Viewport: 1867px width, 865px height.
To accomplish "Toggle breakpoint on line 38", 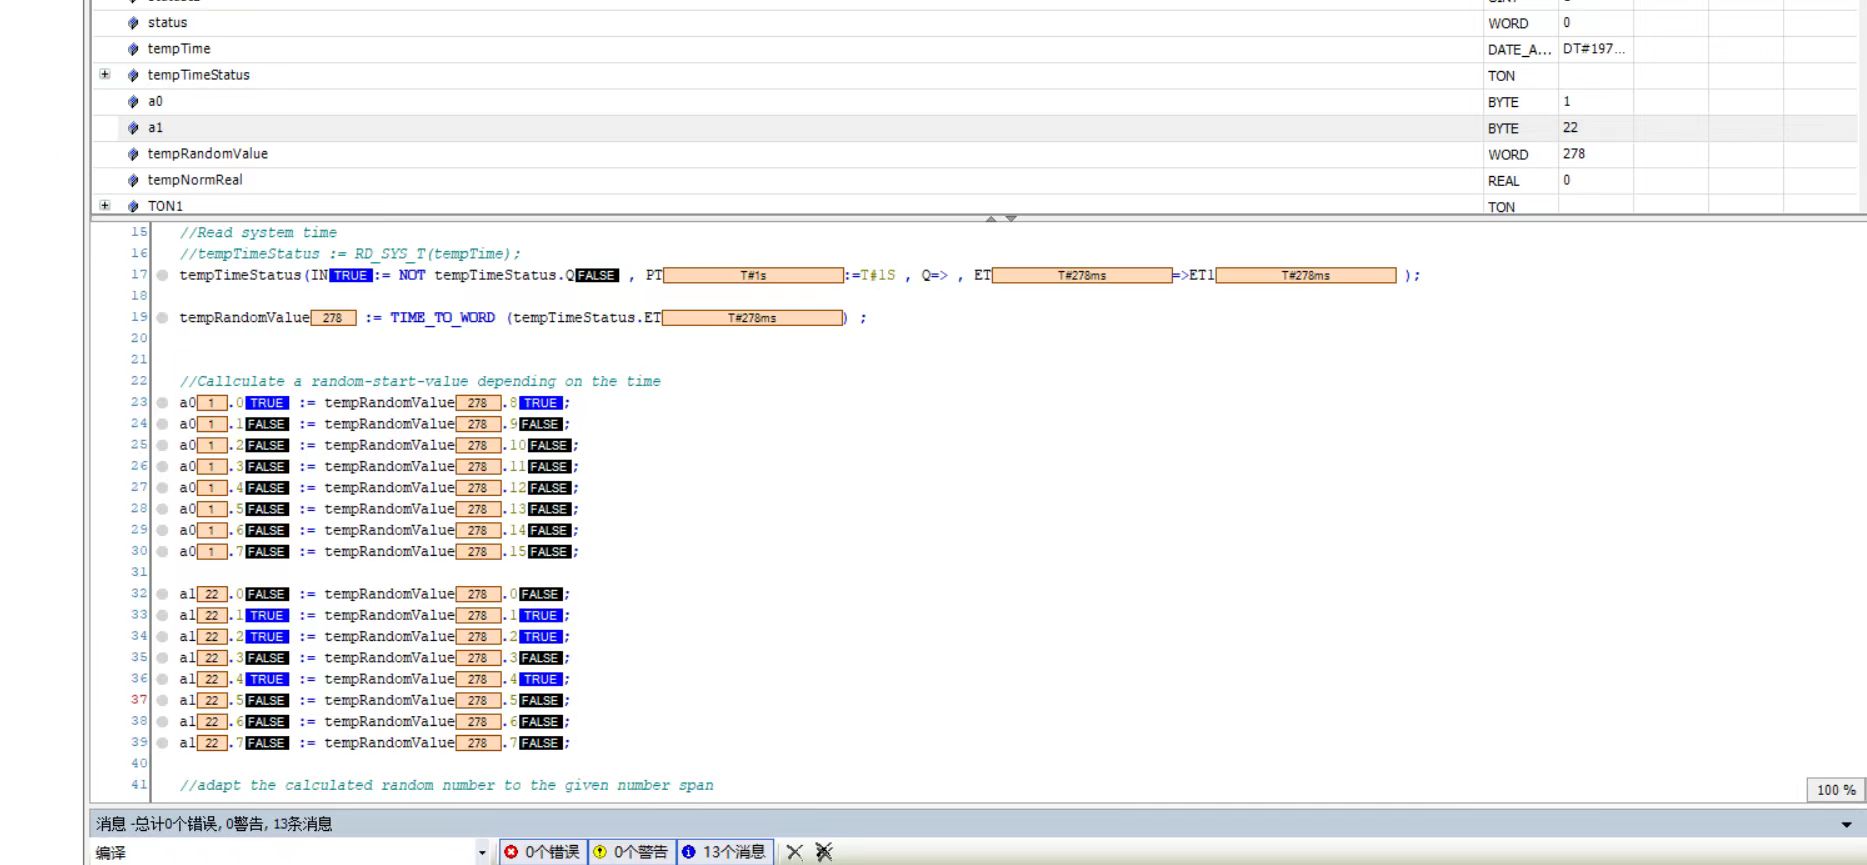I will [162, 722].
